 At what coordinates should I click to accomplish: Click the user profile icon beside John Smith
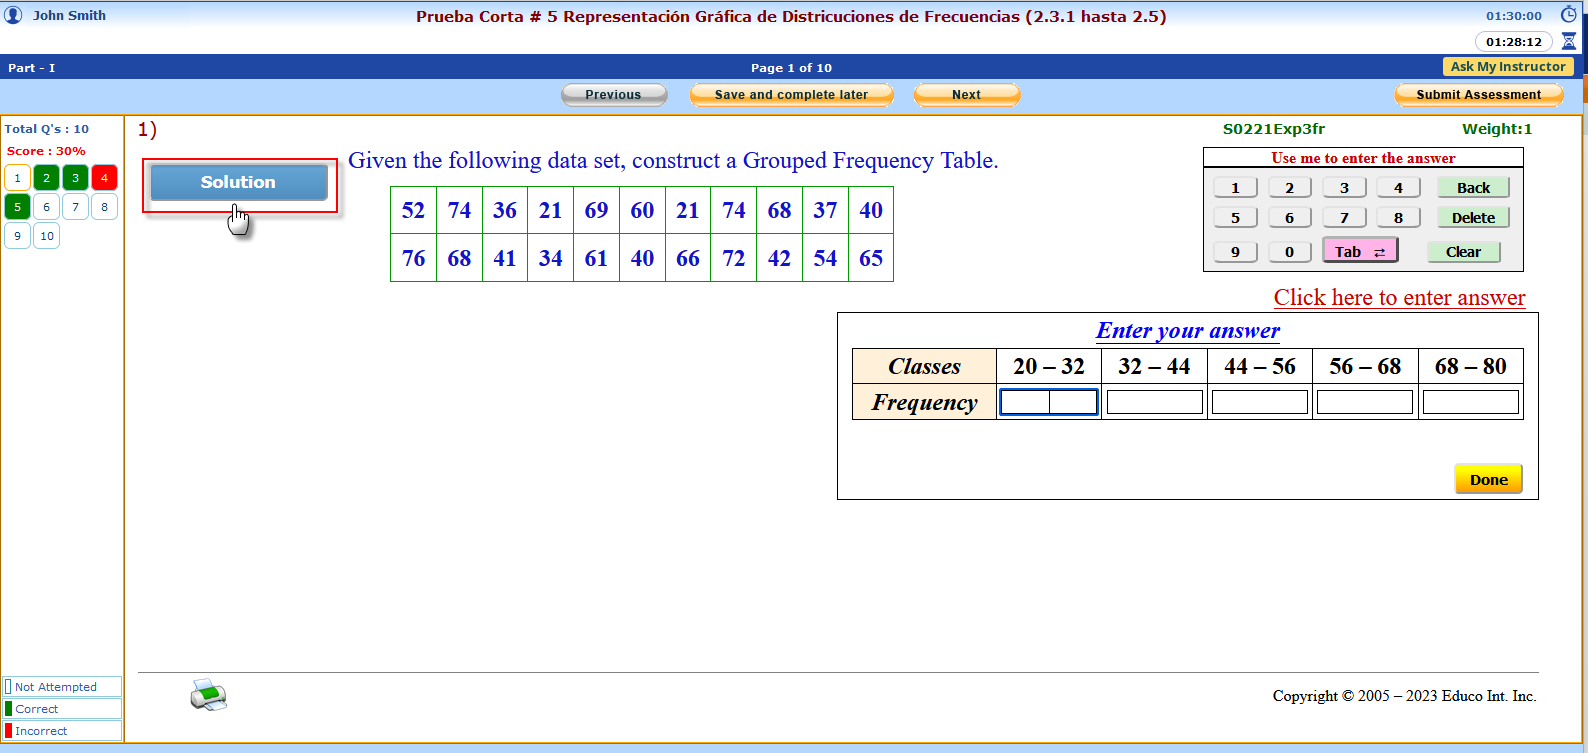point(14,15)
